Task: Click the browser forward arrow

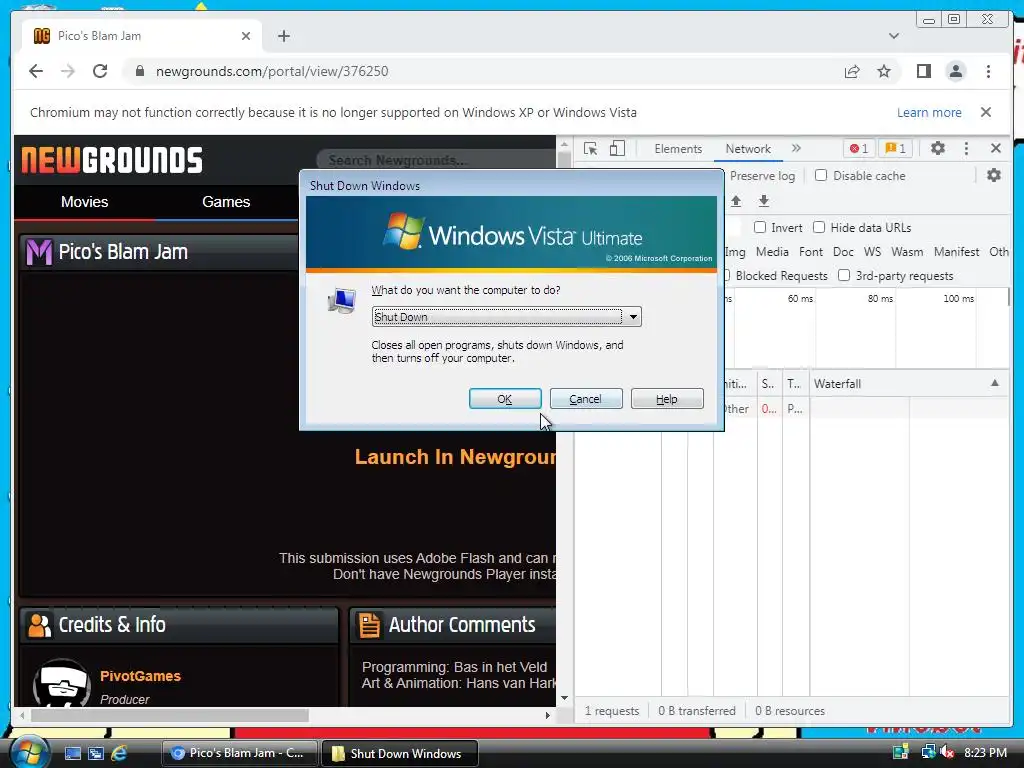Action: click(x=68, y=71)
